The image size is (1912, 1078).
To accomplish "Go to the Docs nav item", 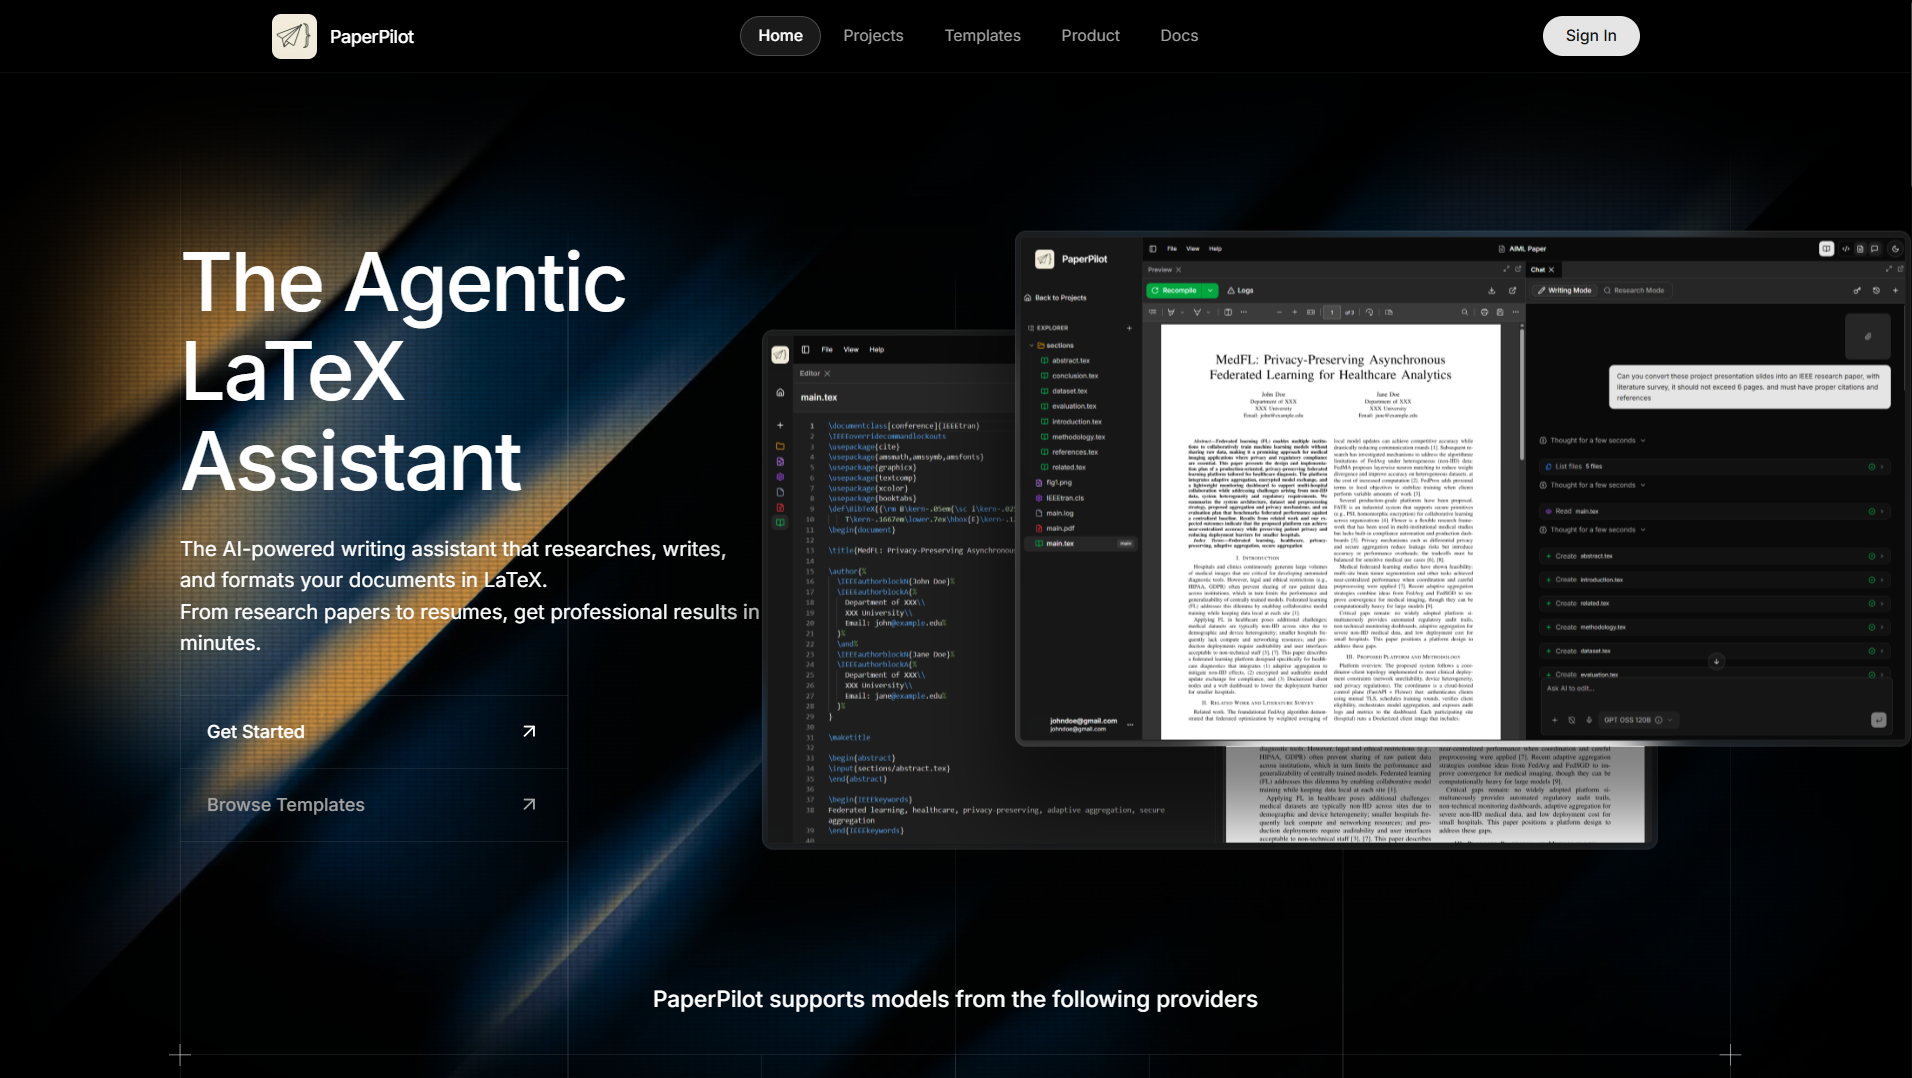I will click(1179, 36).
